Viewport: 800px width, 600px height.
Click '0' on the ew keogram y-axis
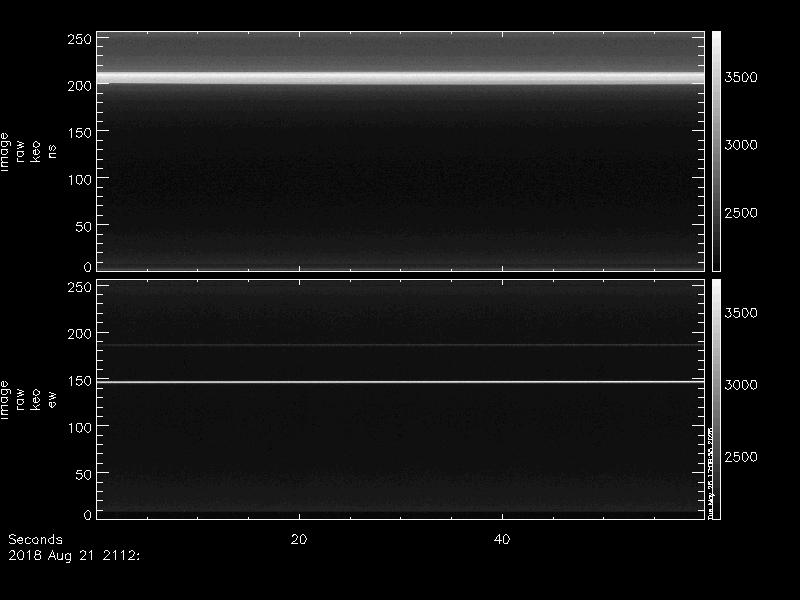(88, 514)
